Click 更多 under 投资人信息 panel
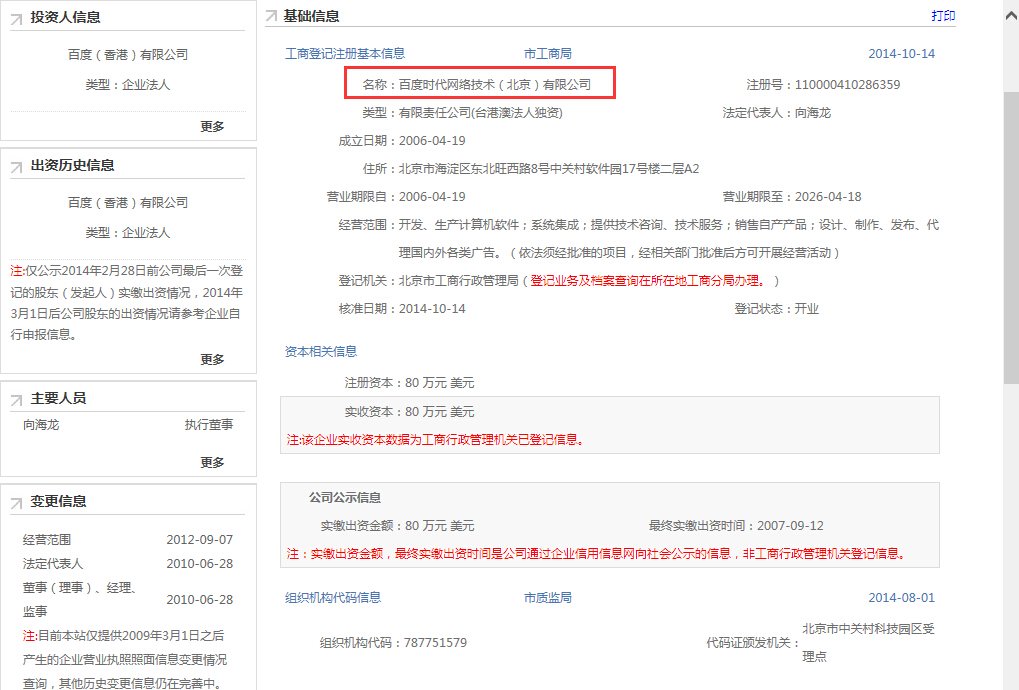Viewport: 1019px width, 690px height. 212,126
